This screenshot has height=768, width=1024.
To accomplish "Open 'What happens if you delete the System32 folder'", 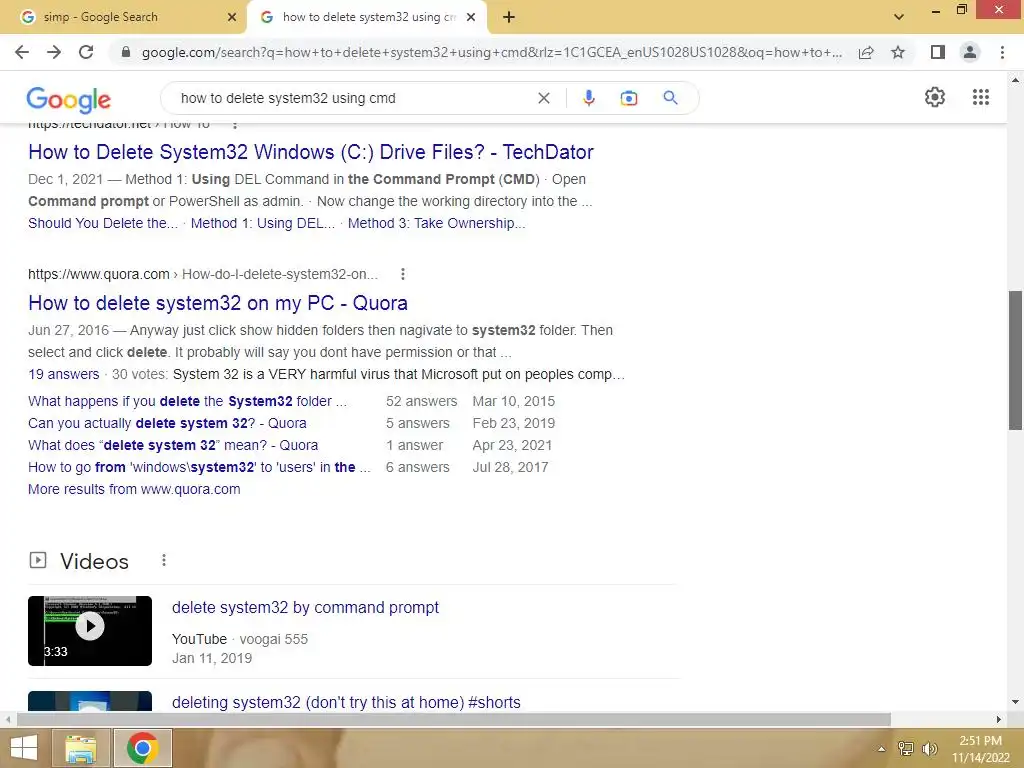I will point(187,401).
